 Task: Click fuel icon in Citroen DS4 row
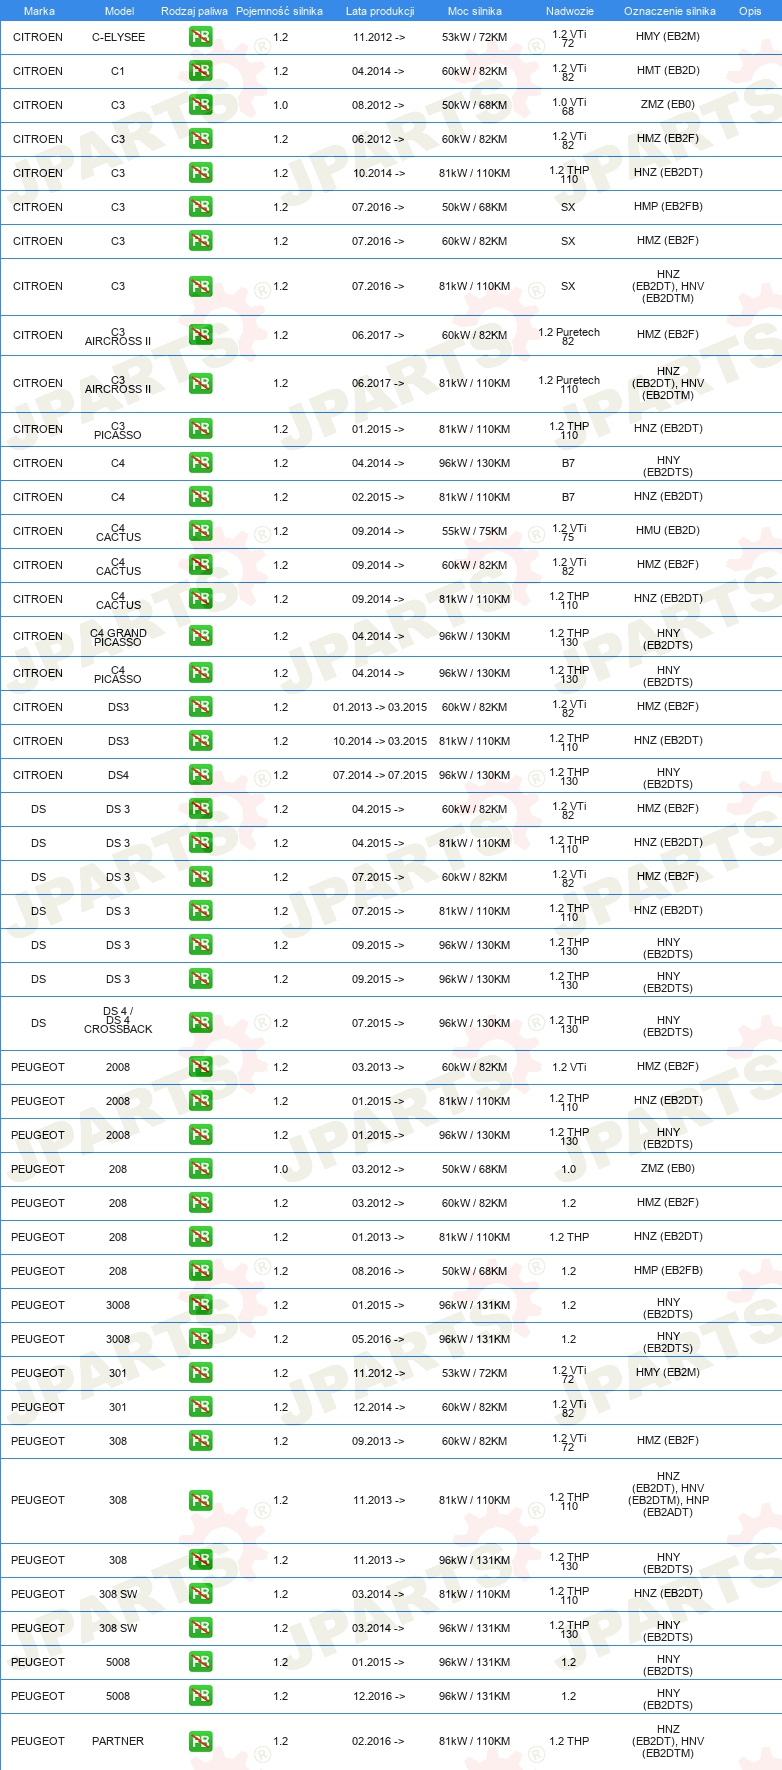click(x=200, y=775)
